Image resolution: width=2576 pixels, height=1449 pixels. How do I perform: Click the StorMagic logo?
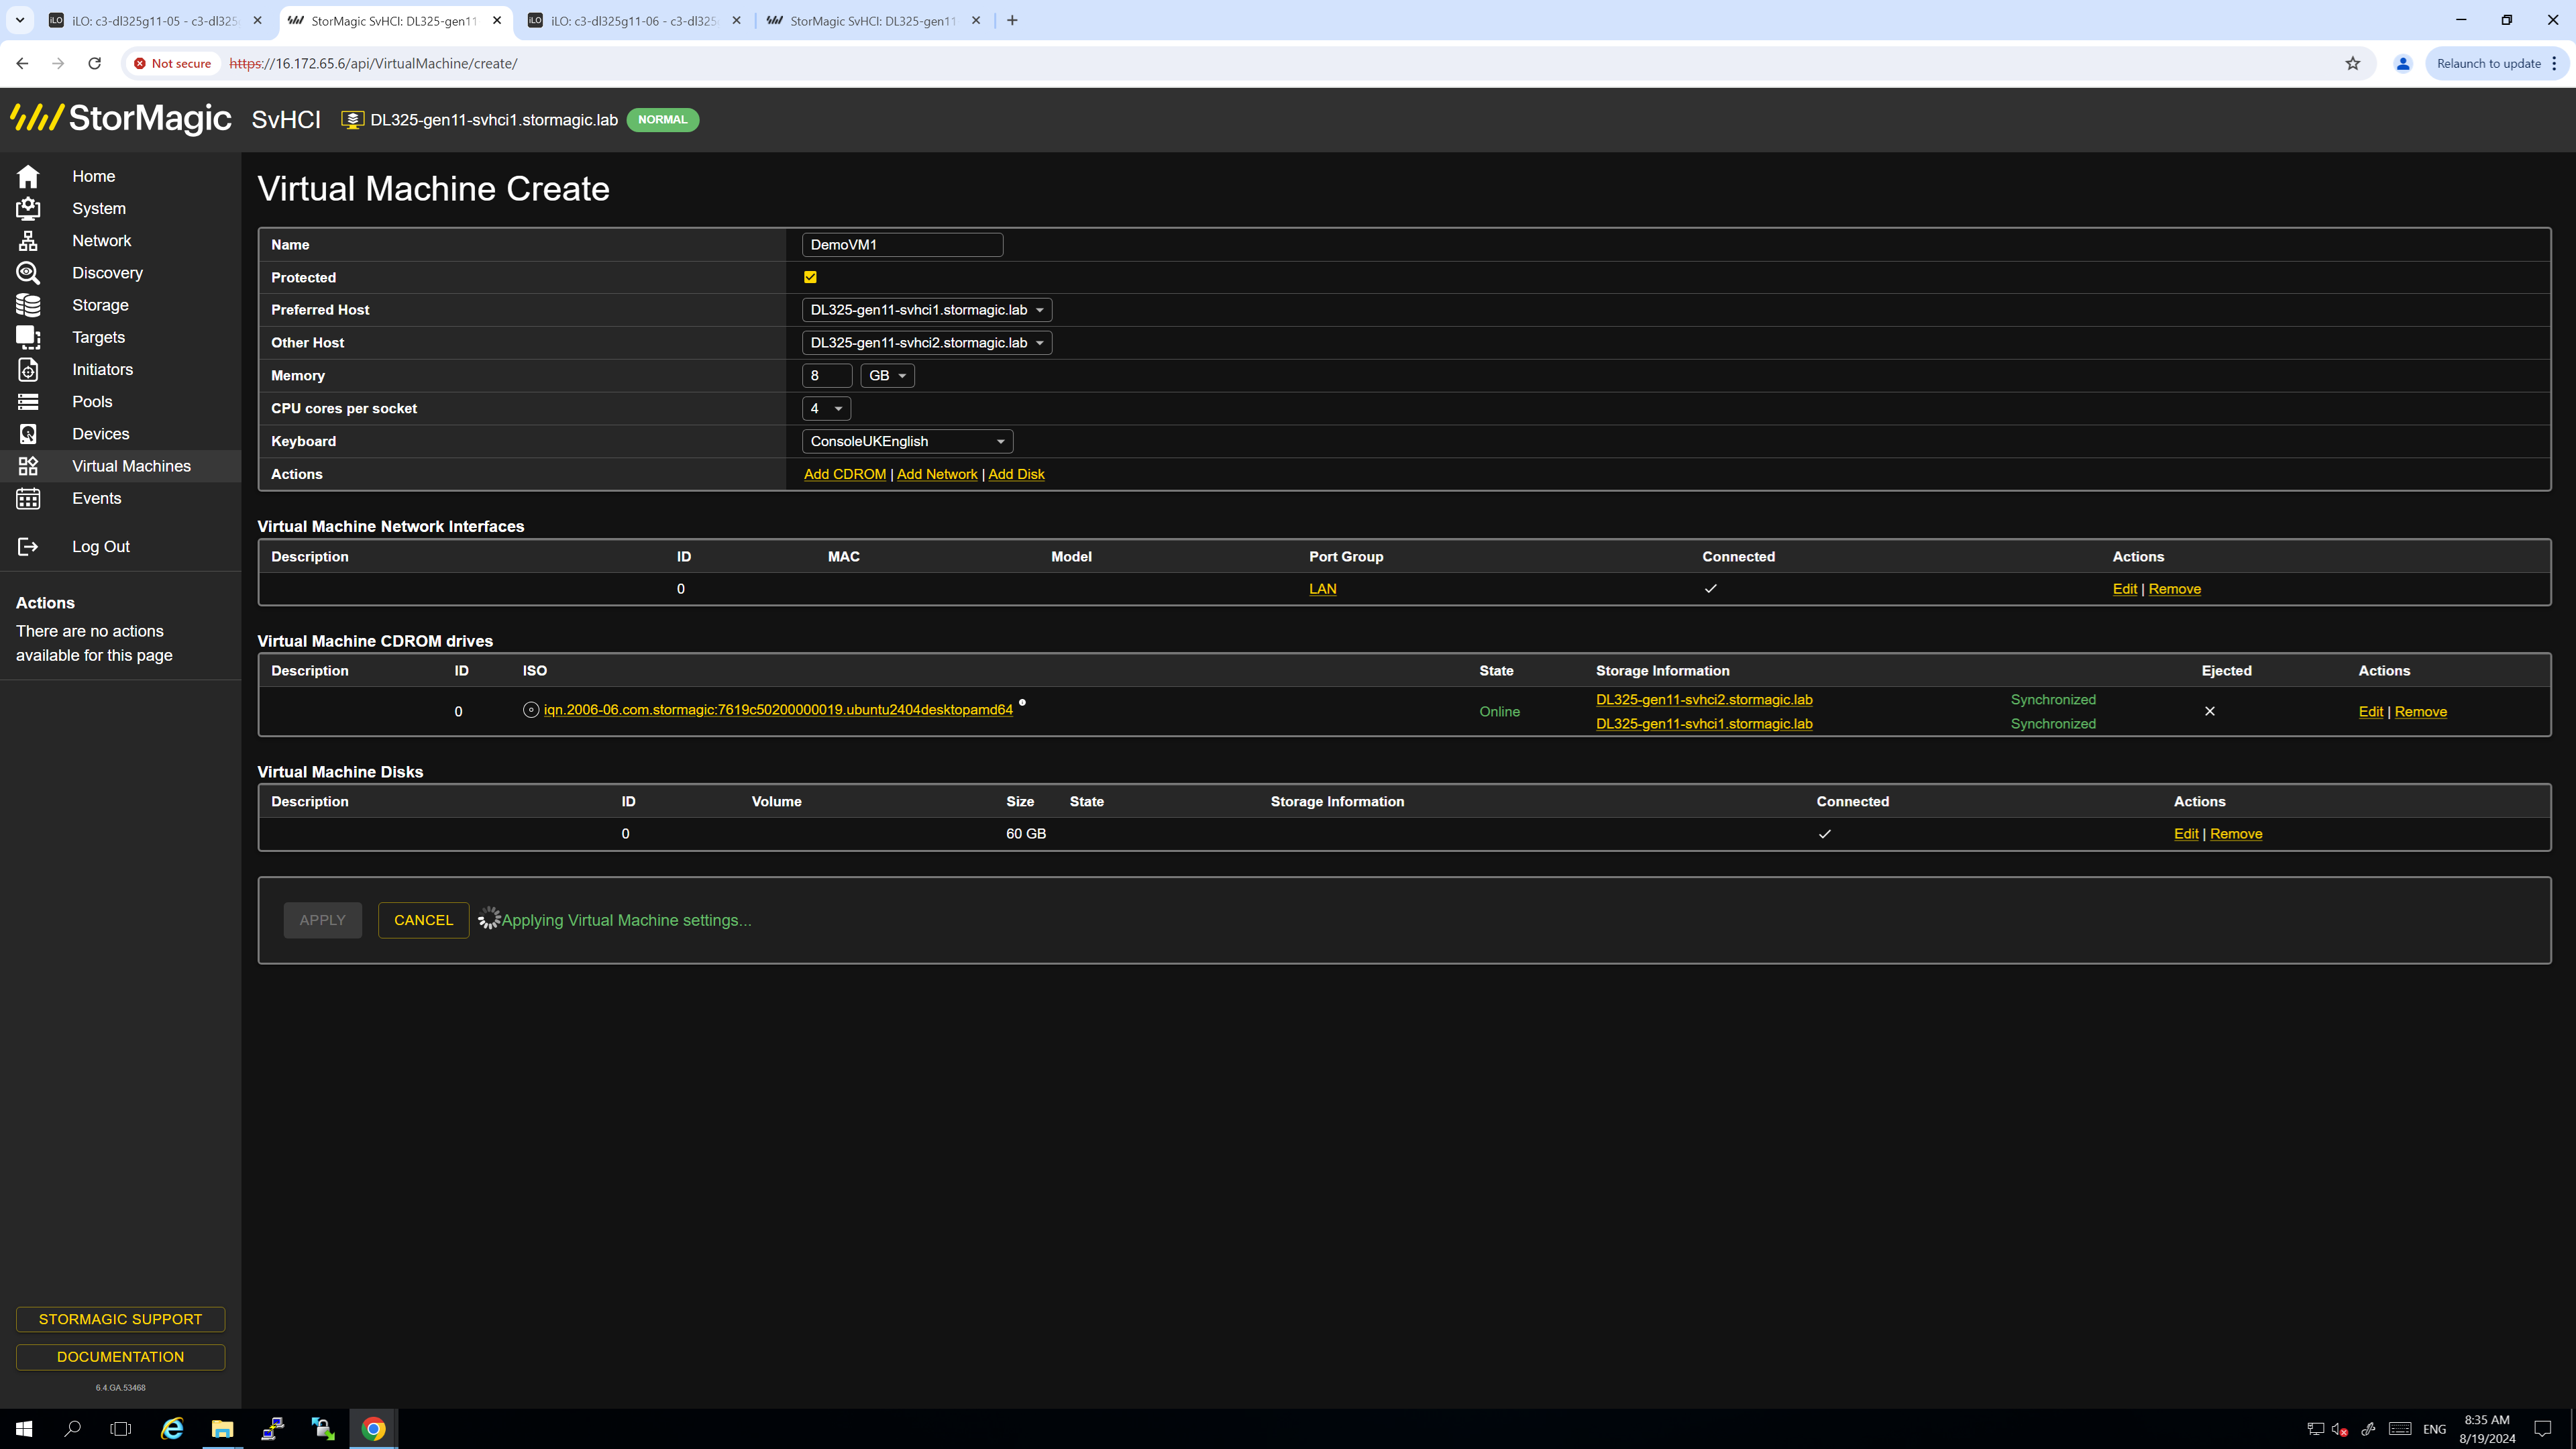click(x=121, y=119)
